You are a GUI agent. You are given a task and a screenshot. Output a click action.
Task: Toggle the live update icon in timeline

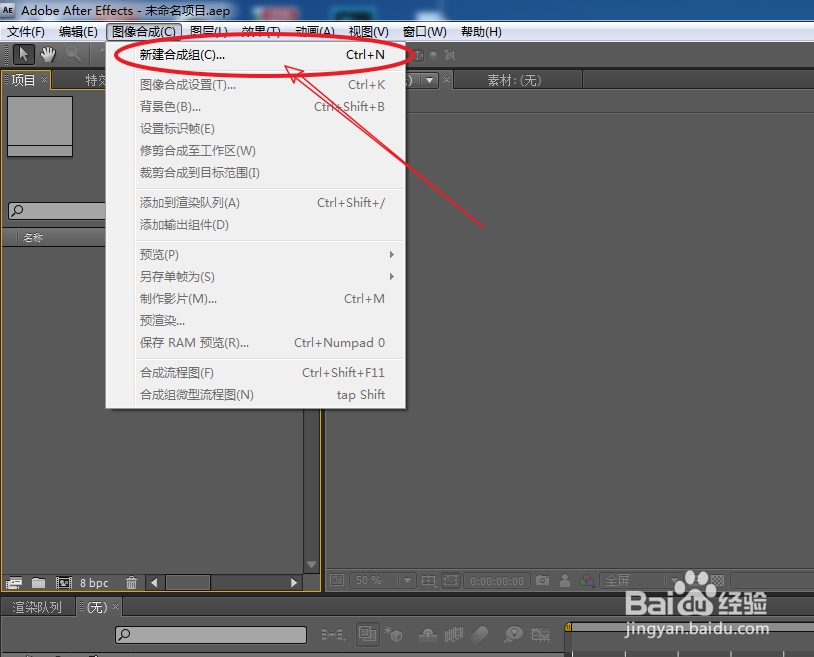(x=368, y=634)
